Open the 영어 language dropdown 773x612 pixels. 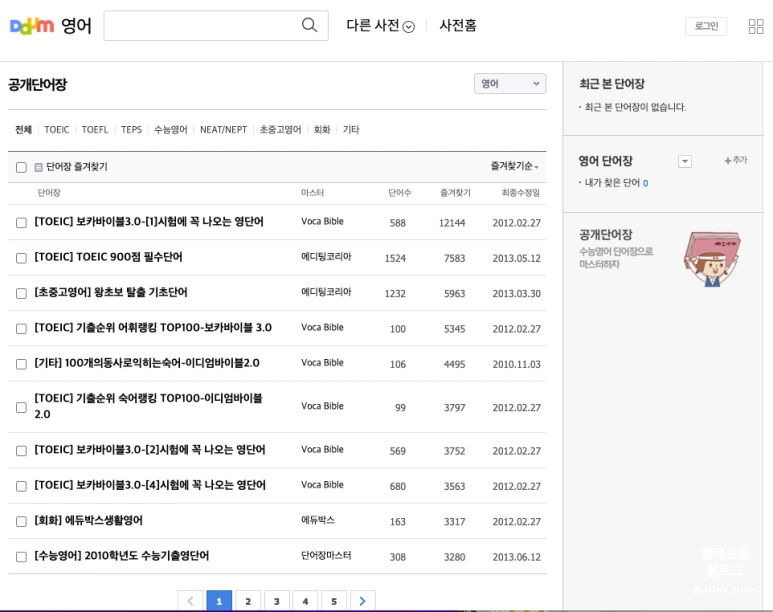[x=510, y=83]
